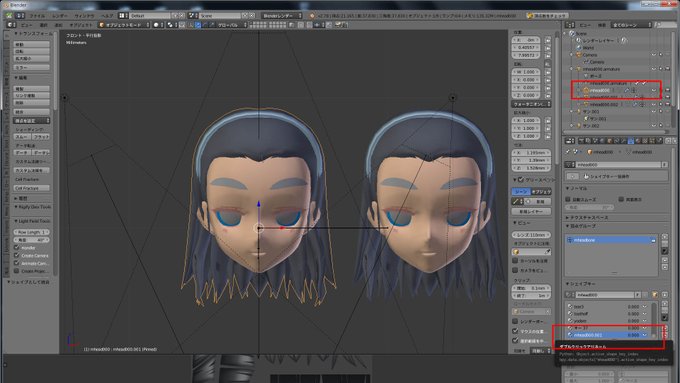Open the Blenderレンダー engine dropdown
The width and height of the screenshot is (680, 383).
[x=281, y=16]
